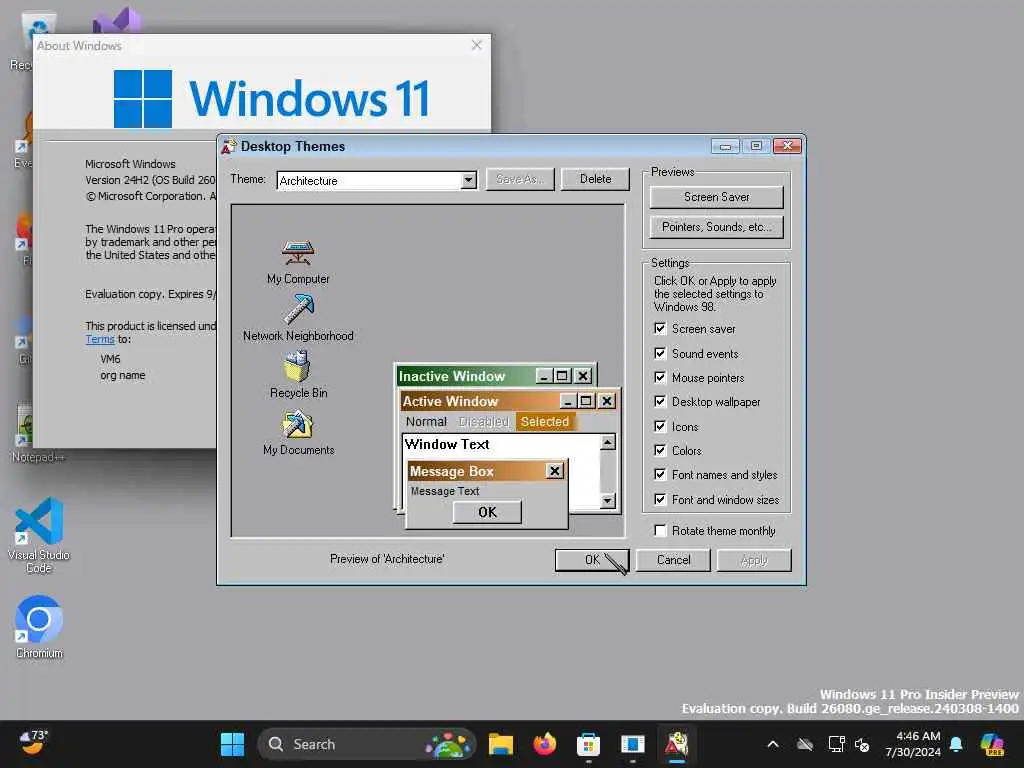Open the weather widget showing 73°
Screen dimensions: 1024x768
tap(34, 743)
